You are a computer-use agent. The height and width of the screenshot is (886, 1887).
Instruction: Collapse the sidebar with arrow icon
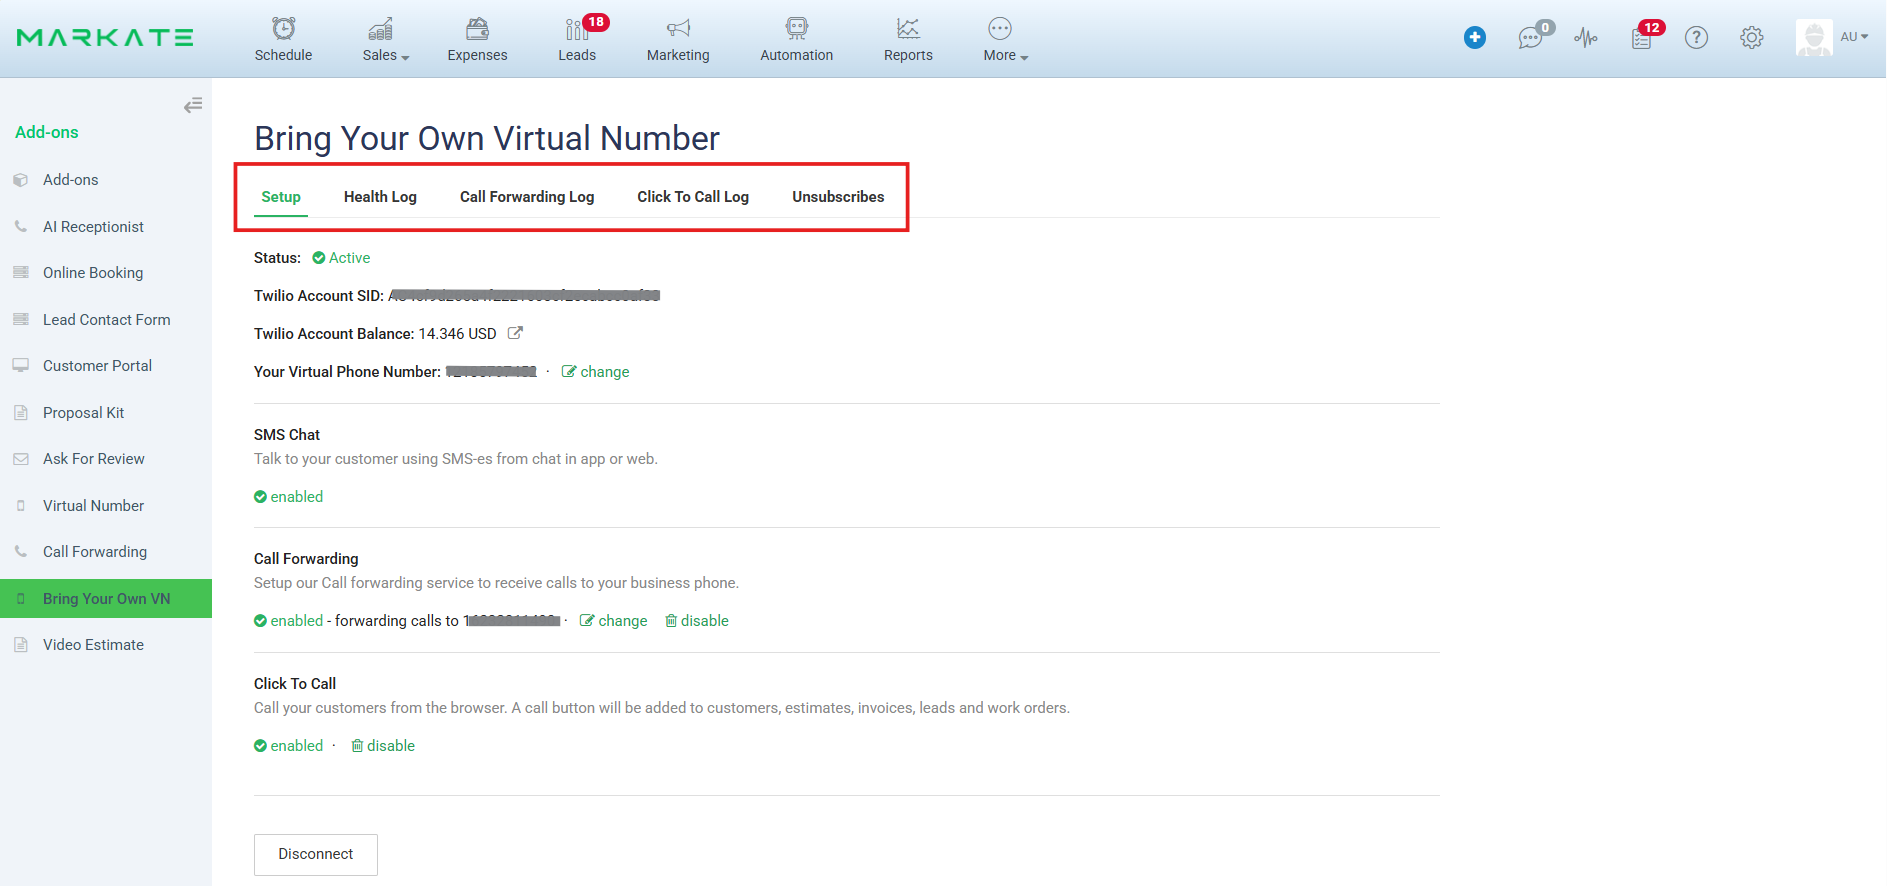coord(193,105)
